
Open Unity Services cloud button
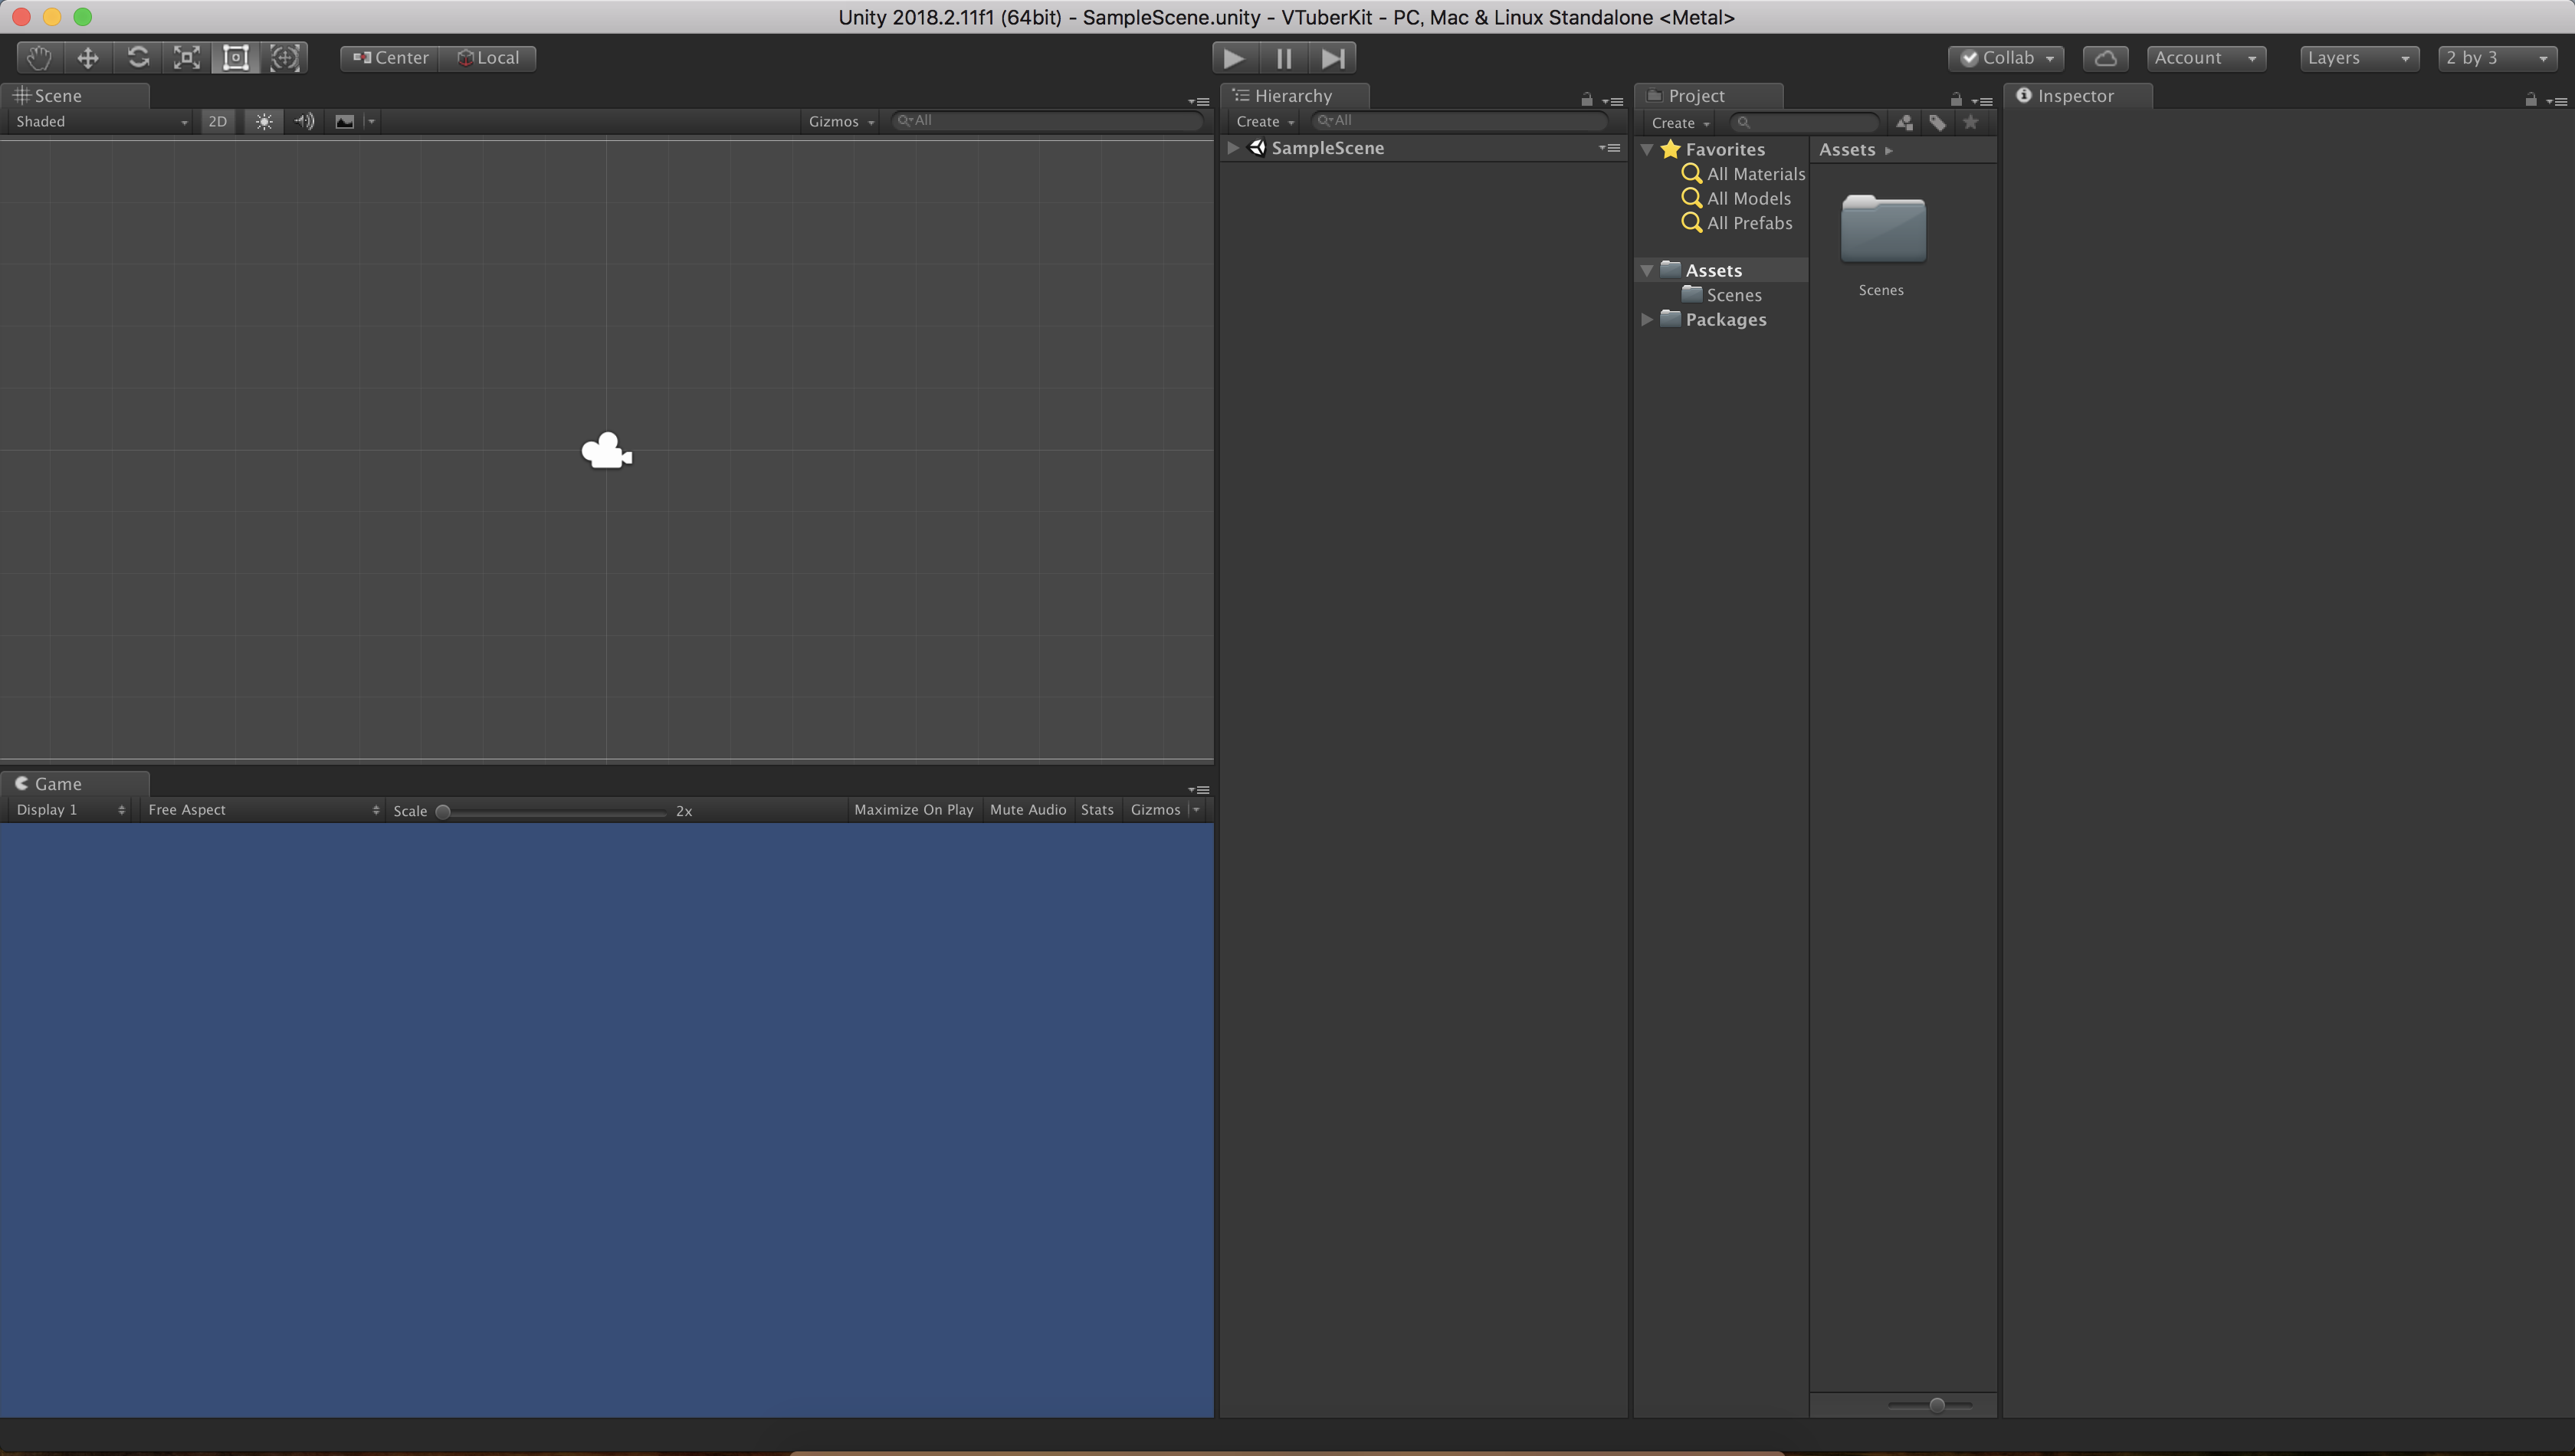(x=2105, y=58)
